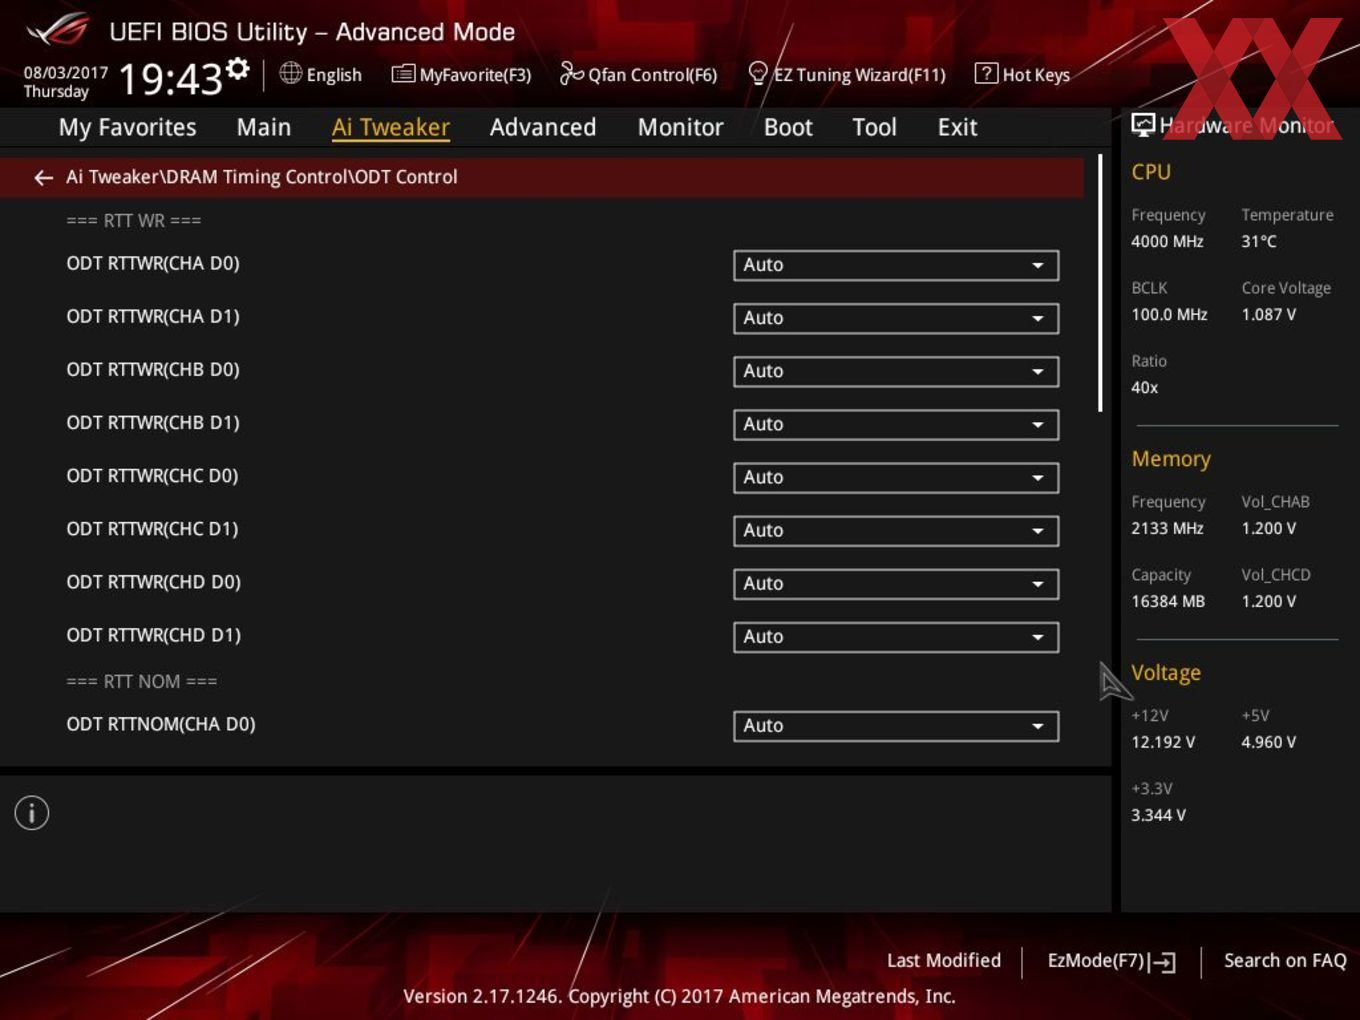Screen dimensions: 1360x1020
Task: Open ODT RTTWR(CHC D1) dropdown
Action: point(896,530)
